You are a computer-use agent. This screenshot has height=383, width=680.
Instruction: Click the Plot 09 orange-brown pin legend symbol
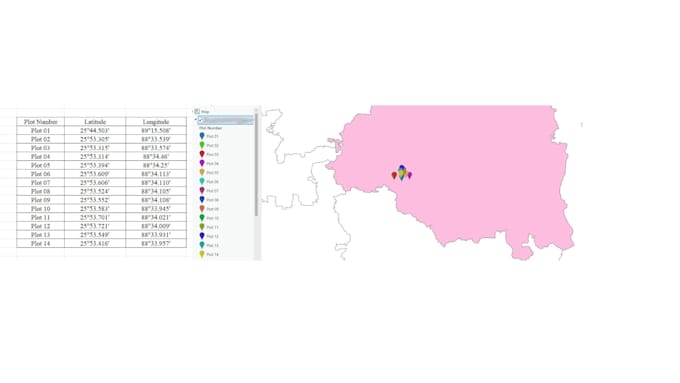202,209
